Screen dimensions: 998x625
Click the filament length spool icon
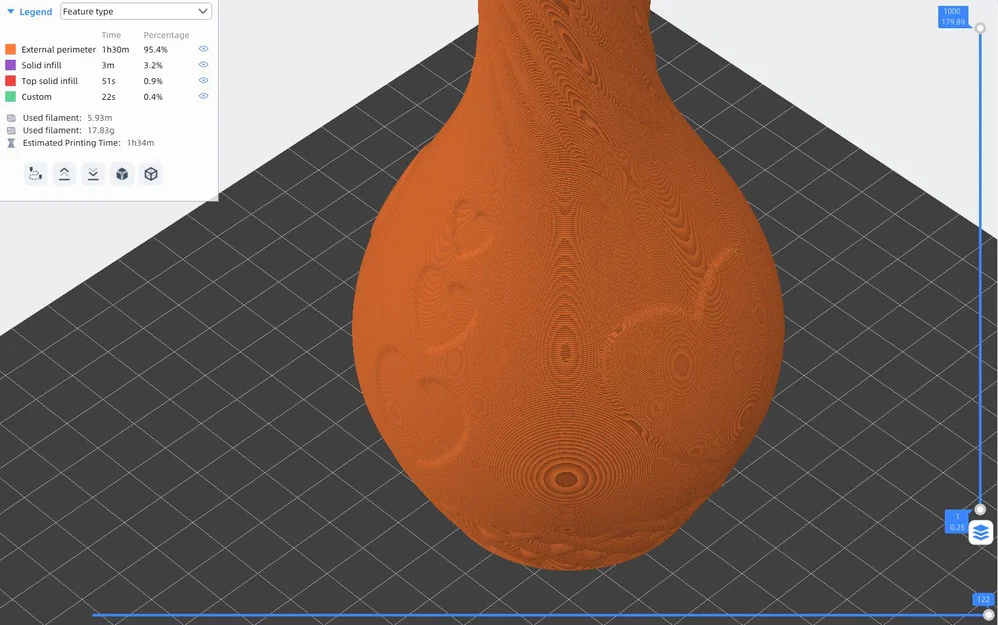pos(11,118)
